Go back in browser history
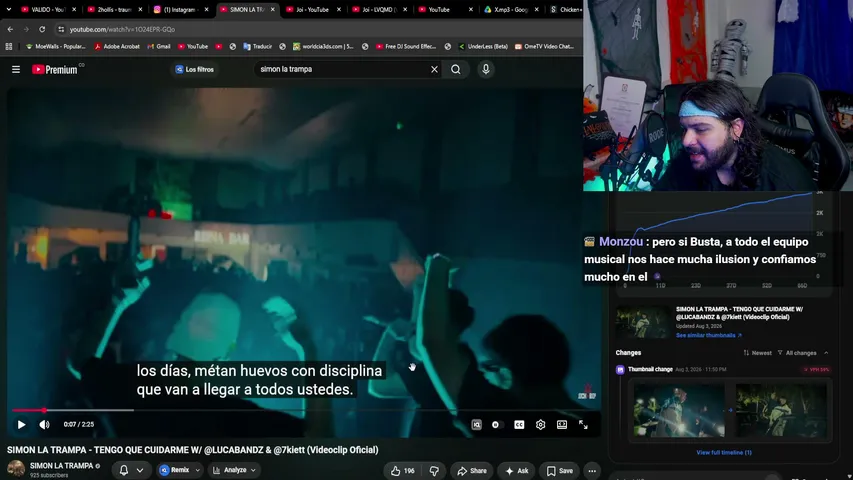Screen dimensions: 853x480 click(x=10, y=29)
